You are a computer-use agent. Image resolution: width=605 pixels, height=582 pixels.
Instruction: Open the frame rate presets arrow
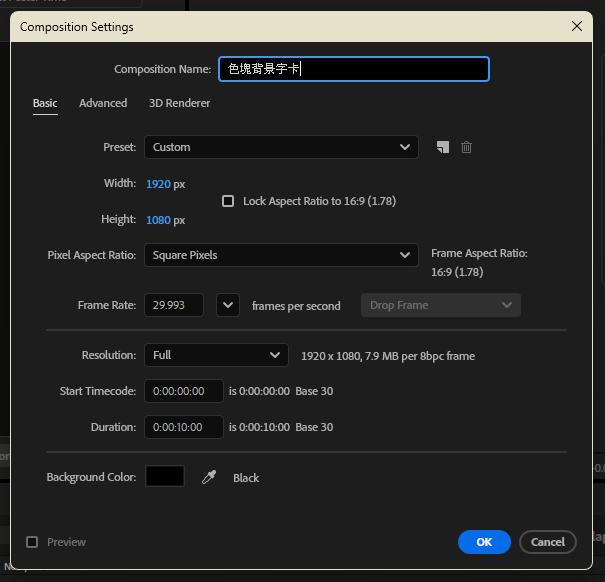pyautogui.click(x=228, y=305)
